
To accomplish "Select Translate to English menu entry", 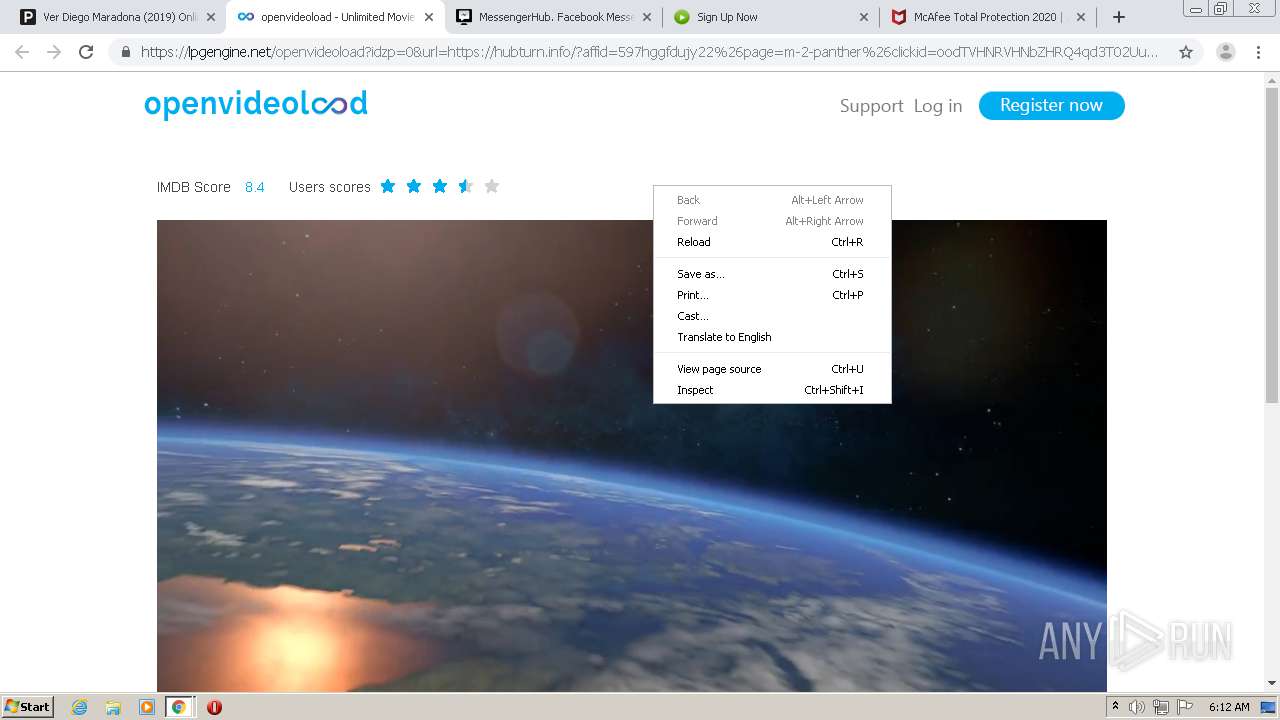I will (772, 337).
